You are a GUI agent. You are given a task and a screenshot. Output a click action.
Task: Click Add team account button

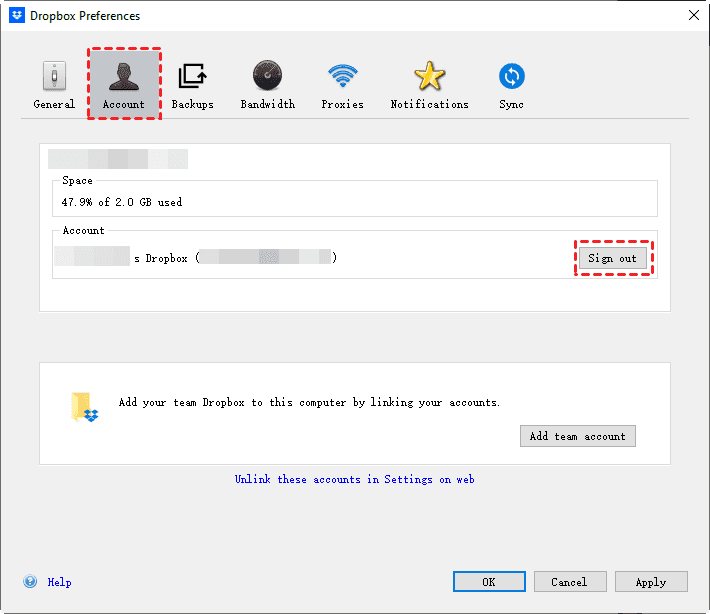pos(578,436)
